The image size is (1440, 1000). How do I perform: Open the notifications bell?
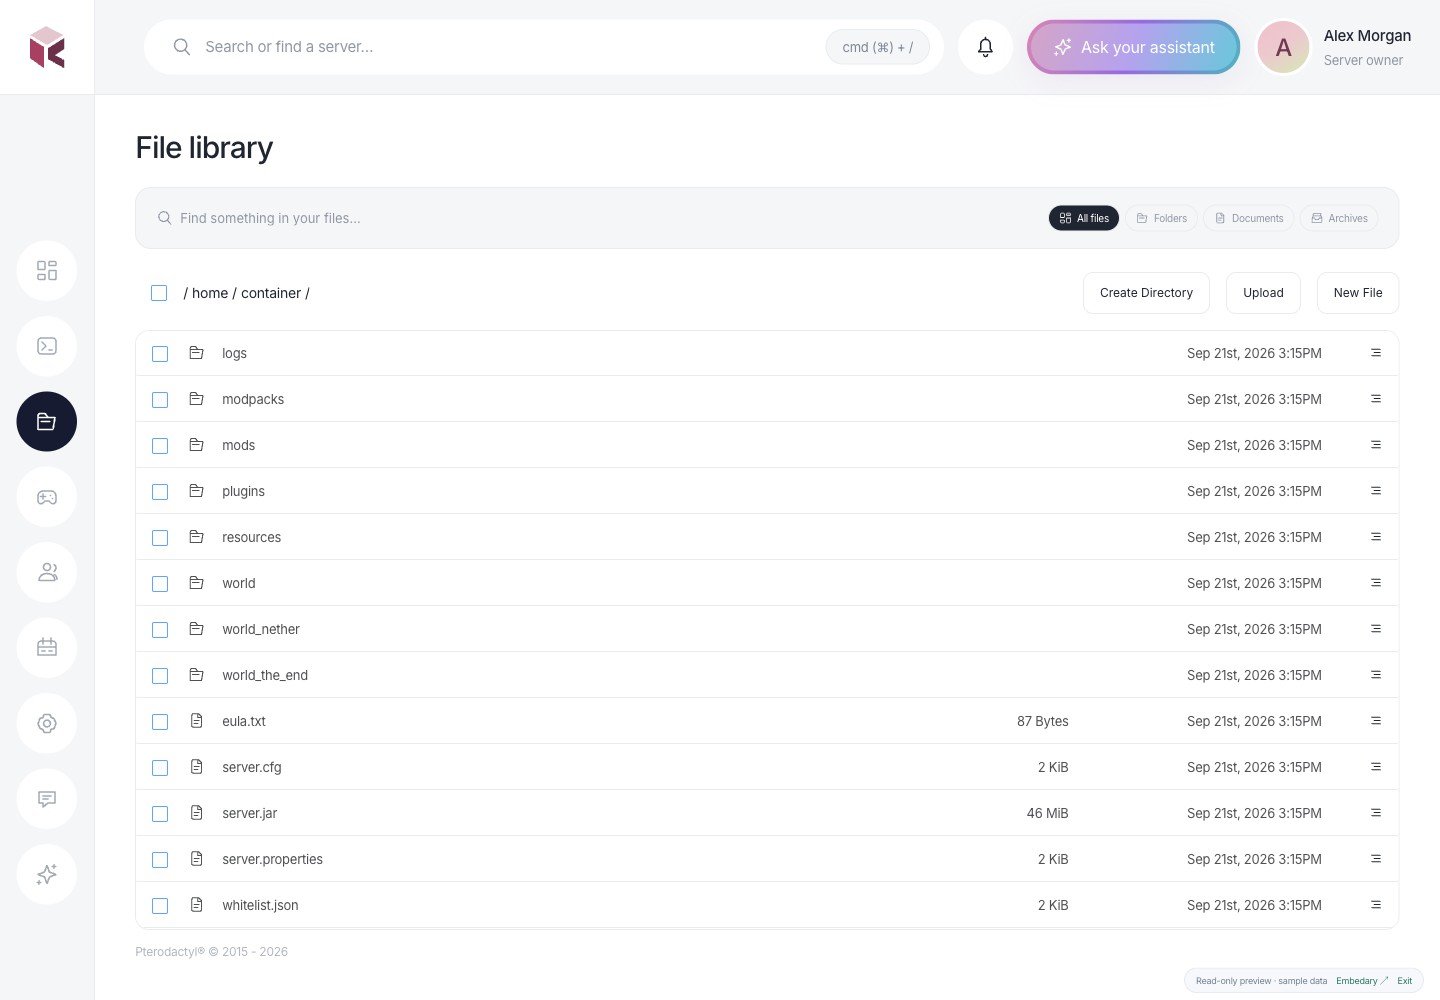[x=985, y=47]
